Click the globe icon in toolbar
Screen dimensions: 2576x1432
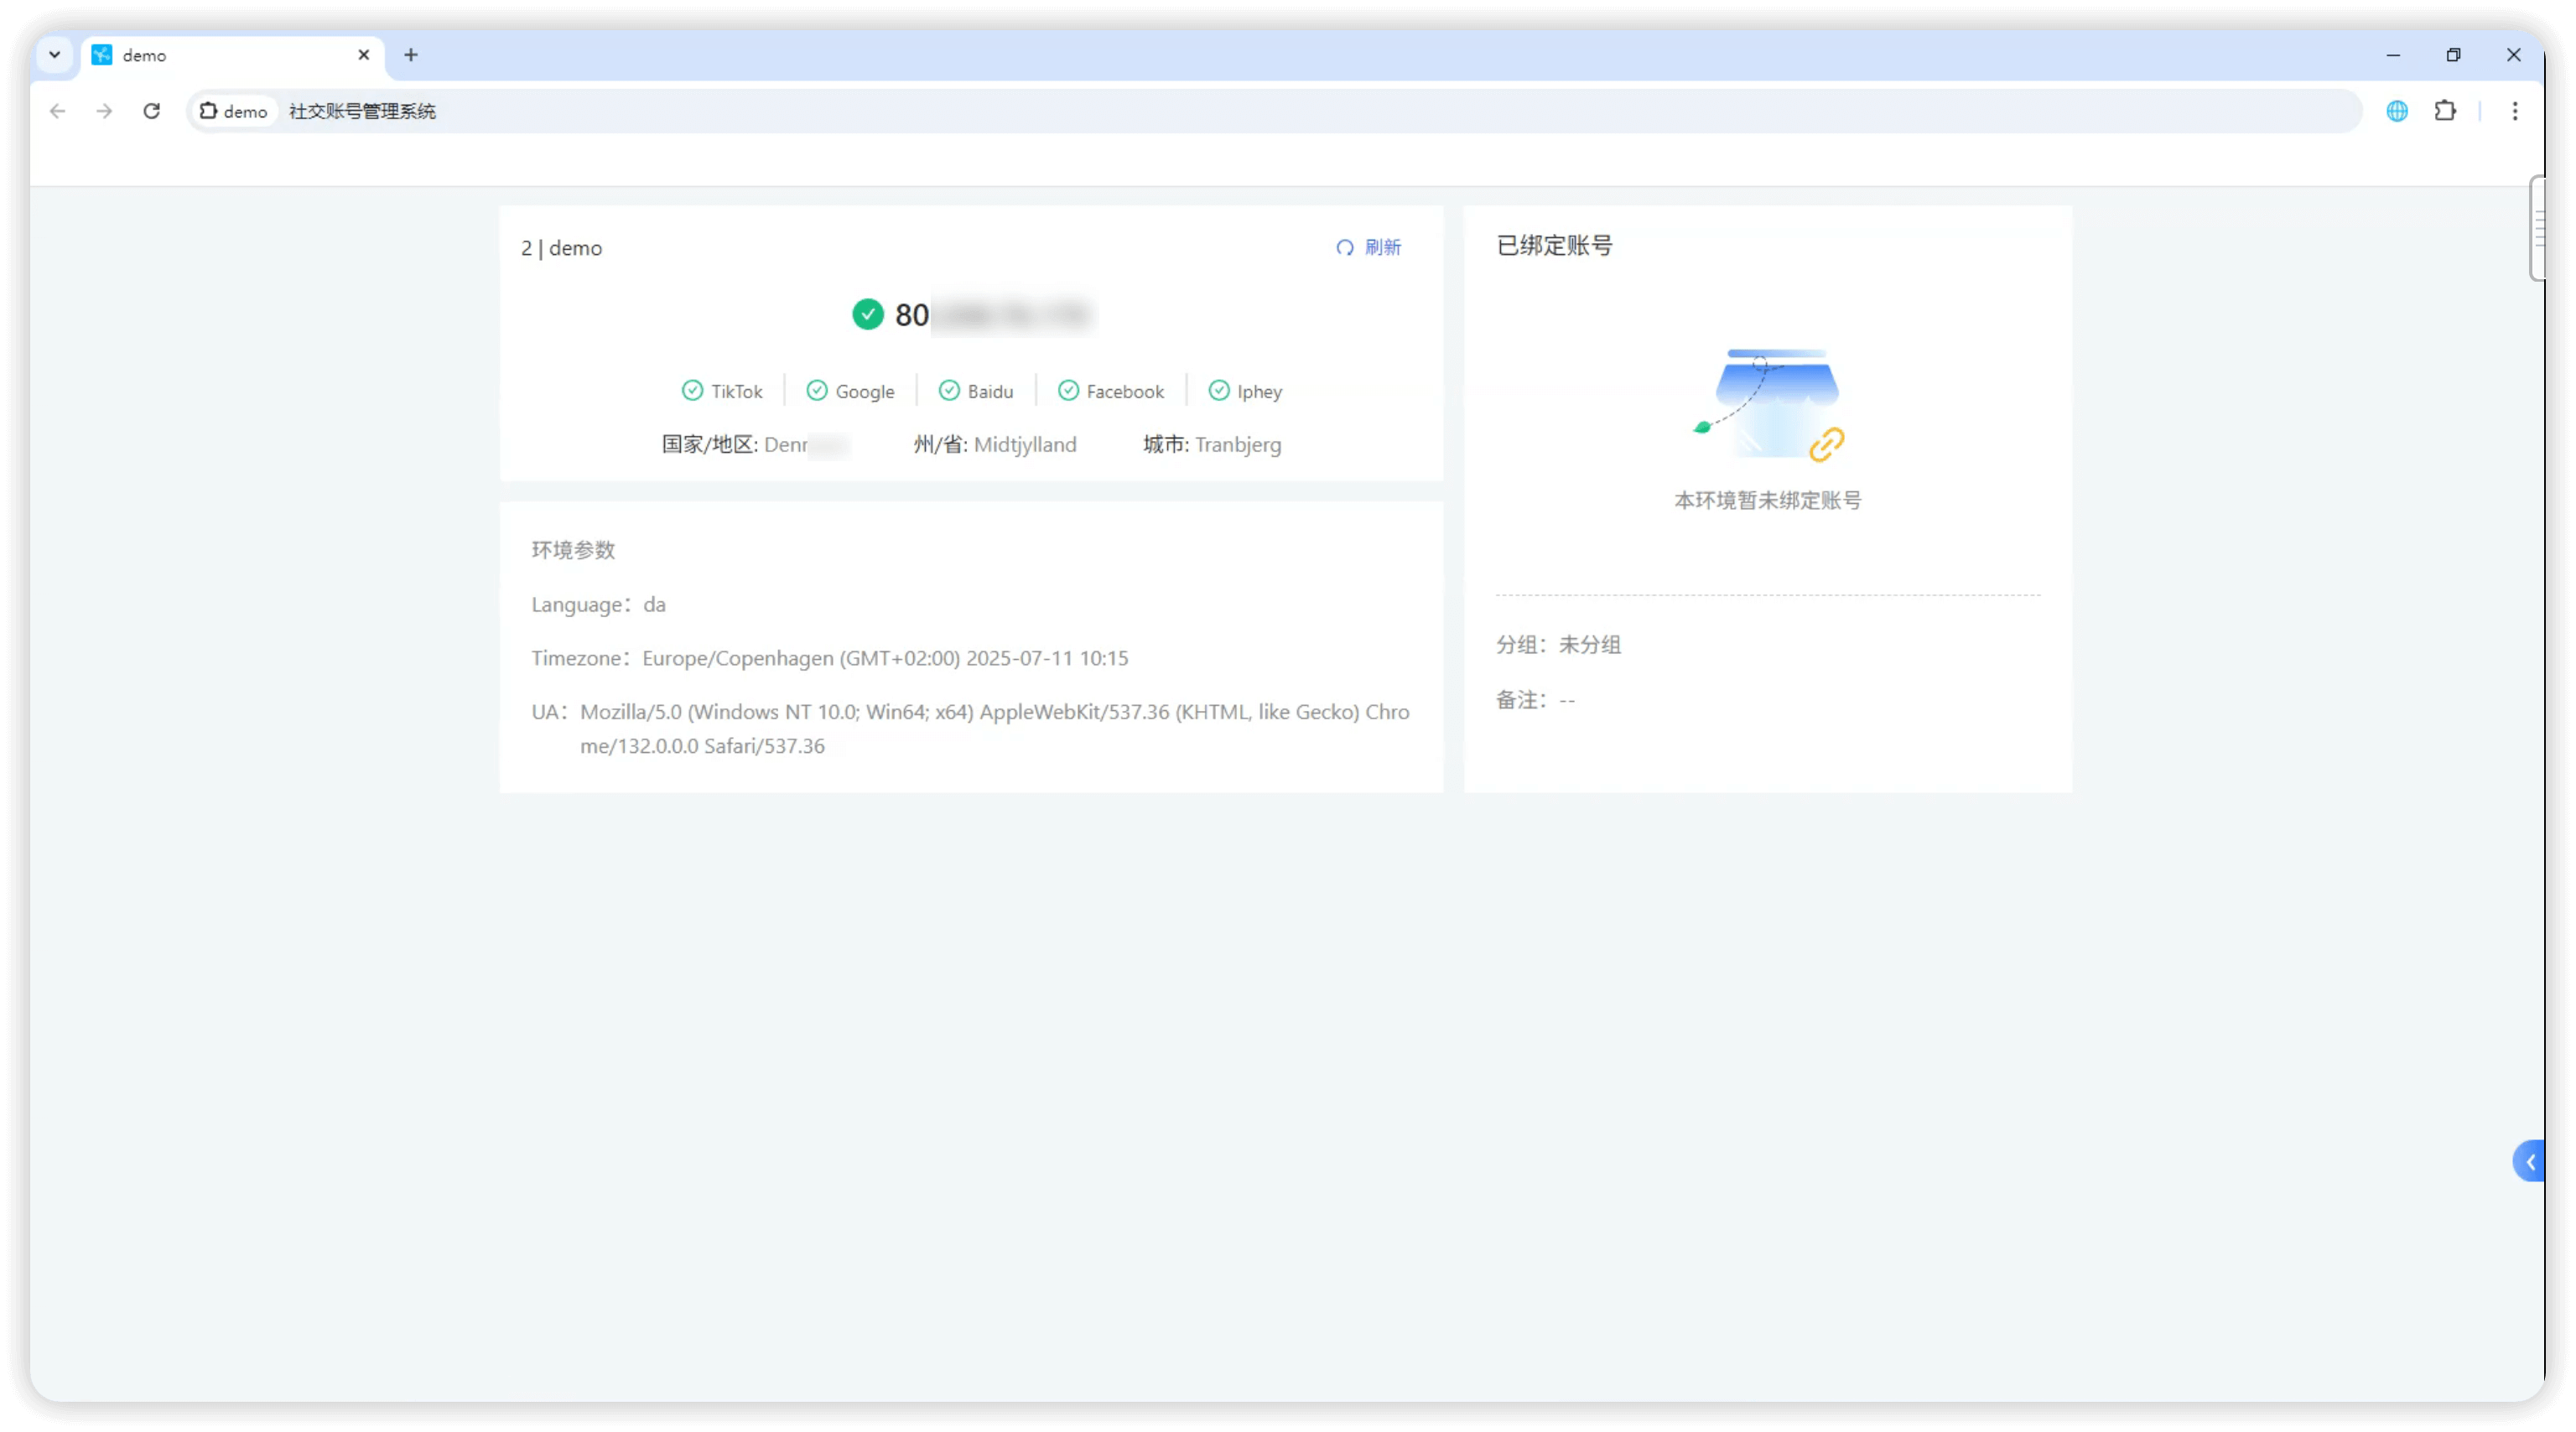(2397, 111)
